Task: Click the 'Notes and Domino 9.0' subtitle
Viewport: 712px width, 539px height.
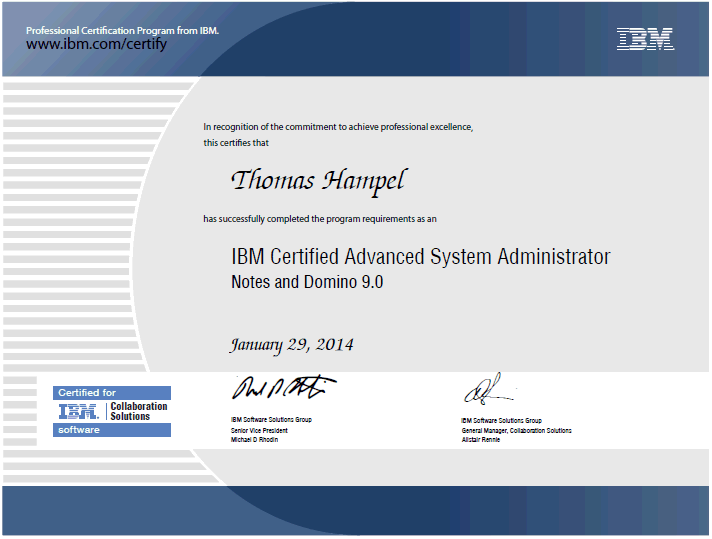Action: (x=307, y=282)
